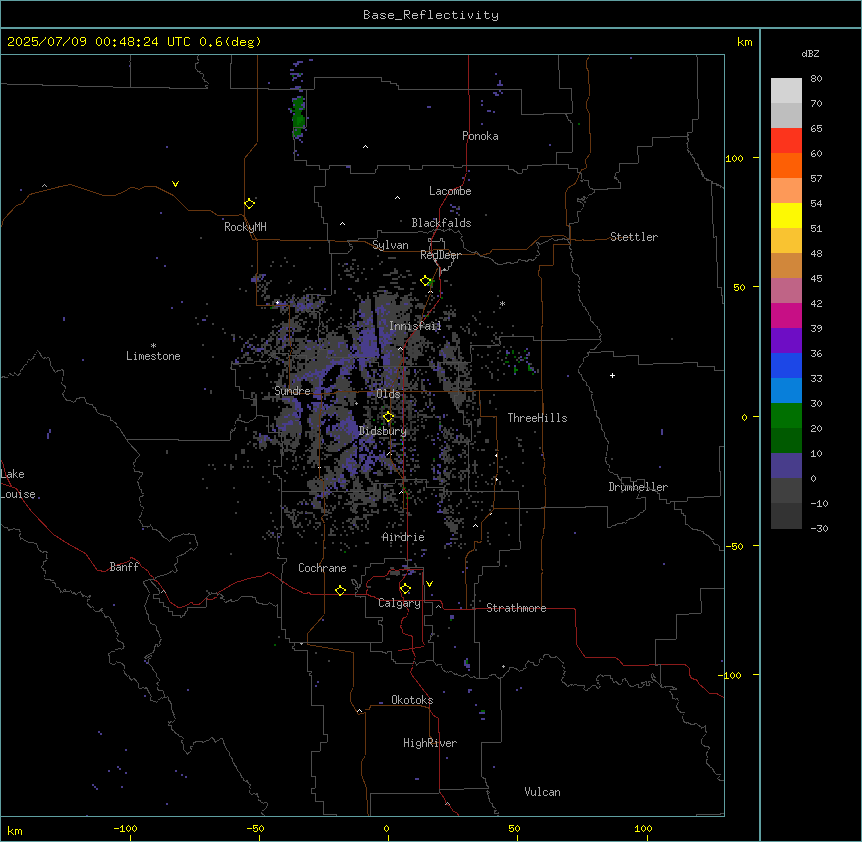Click the yellow diamond marker beside RockyMH
Viewport: 862px width, 842px height.
click(249, 203)
